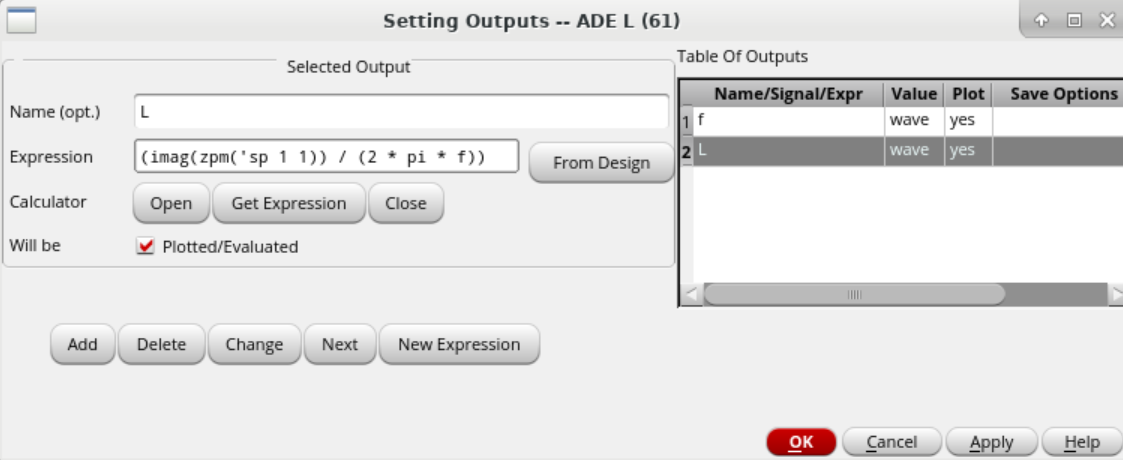
Task: Click the window menu icon in title bar
Action: click(x=21, y=19)
